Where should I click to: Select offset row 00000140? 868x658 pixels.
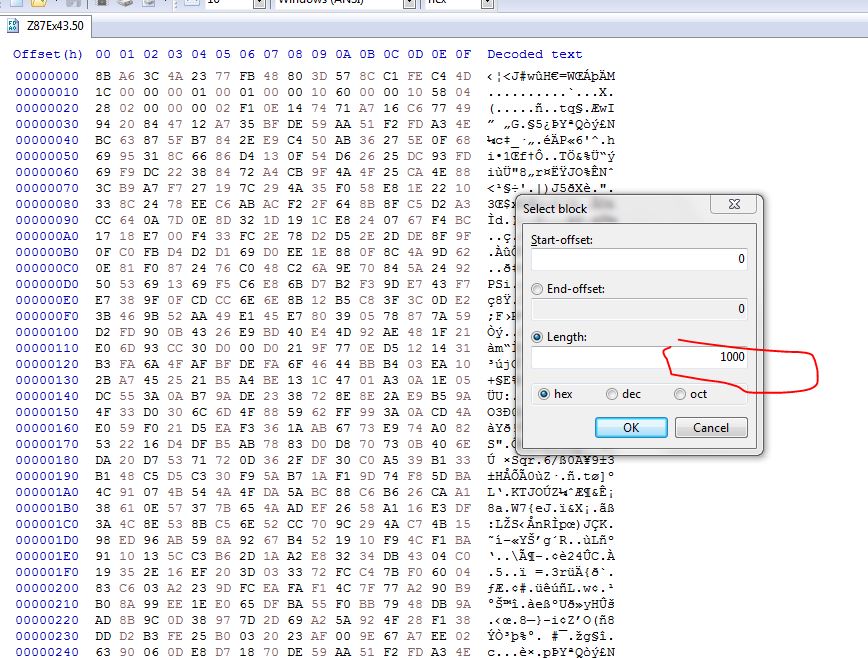pos(47,396)
